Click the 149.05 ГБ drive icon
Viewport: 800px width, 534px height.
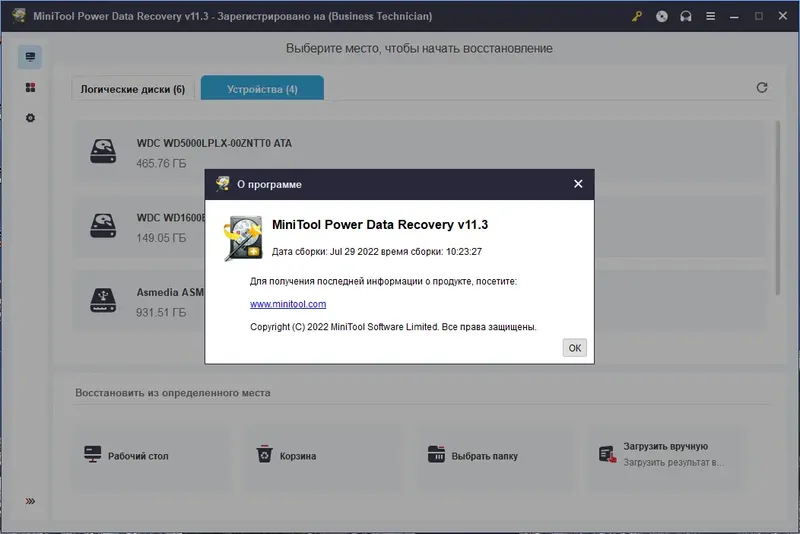103,225
